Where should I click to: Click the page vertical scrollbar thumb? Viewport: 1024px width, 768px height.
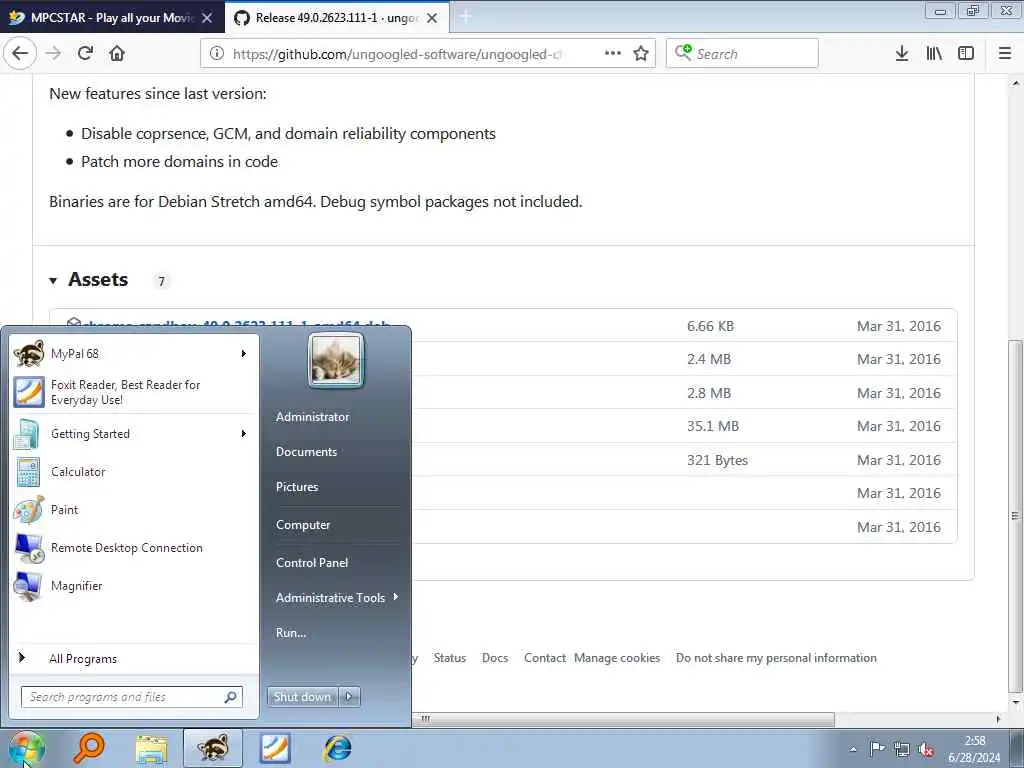pyautogui.click(x=1015, y=516)
